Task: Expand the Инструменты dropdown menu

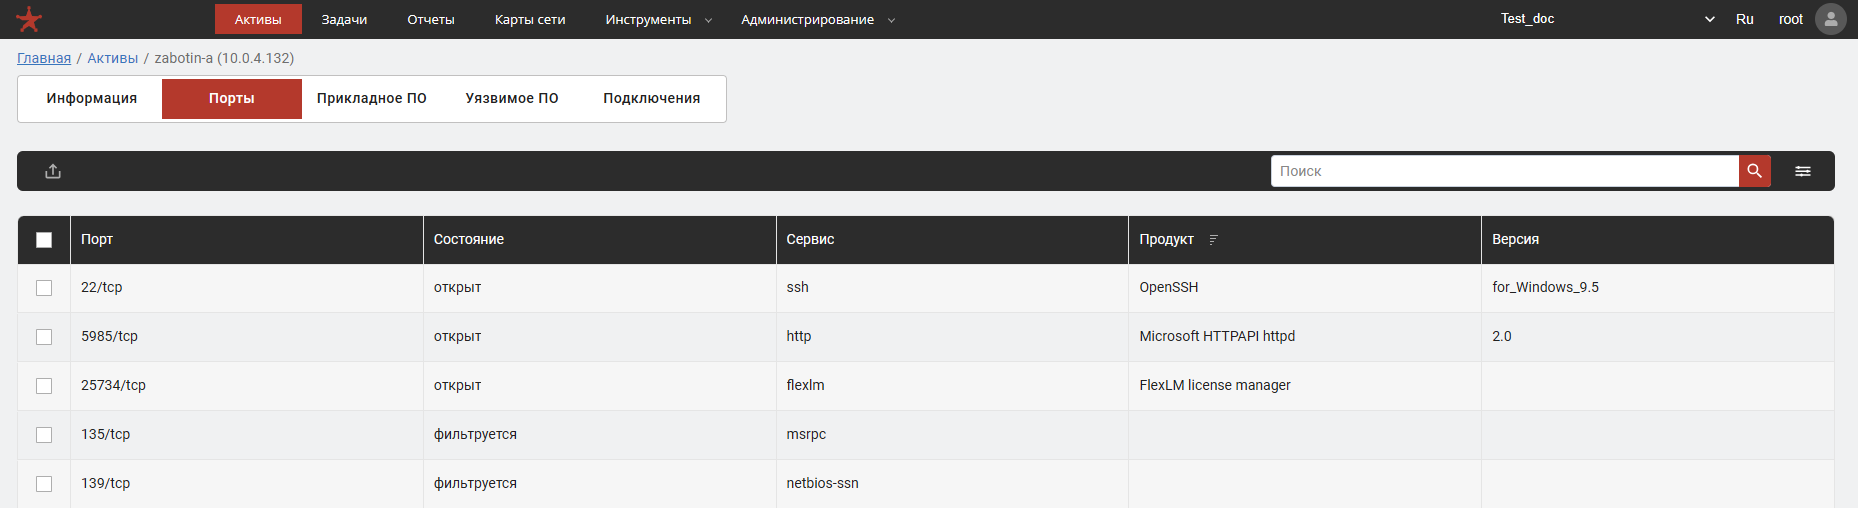Action: [658, 20]
